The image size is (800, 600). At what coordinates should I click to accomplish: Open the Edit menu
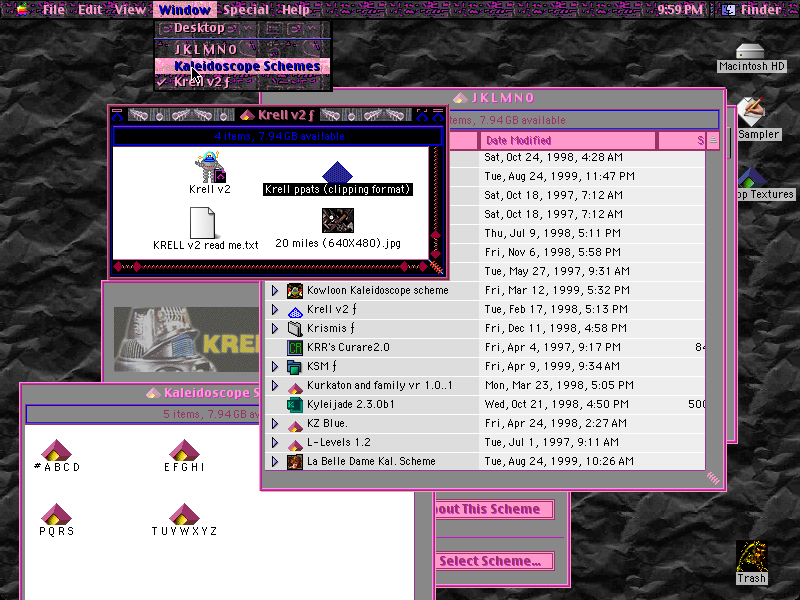coord(90,9)
